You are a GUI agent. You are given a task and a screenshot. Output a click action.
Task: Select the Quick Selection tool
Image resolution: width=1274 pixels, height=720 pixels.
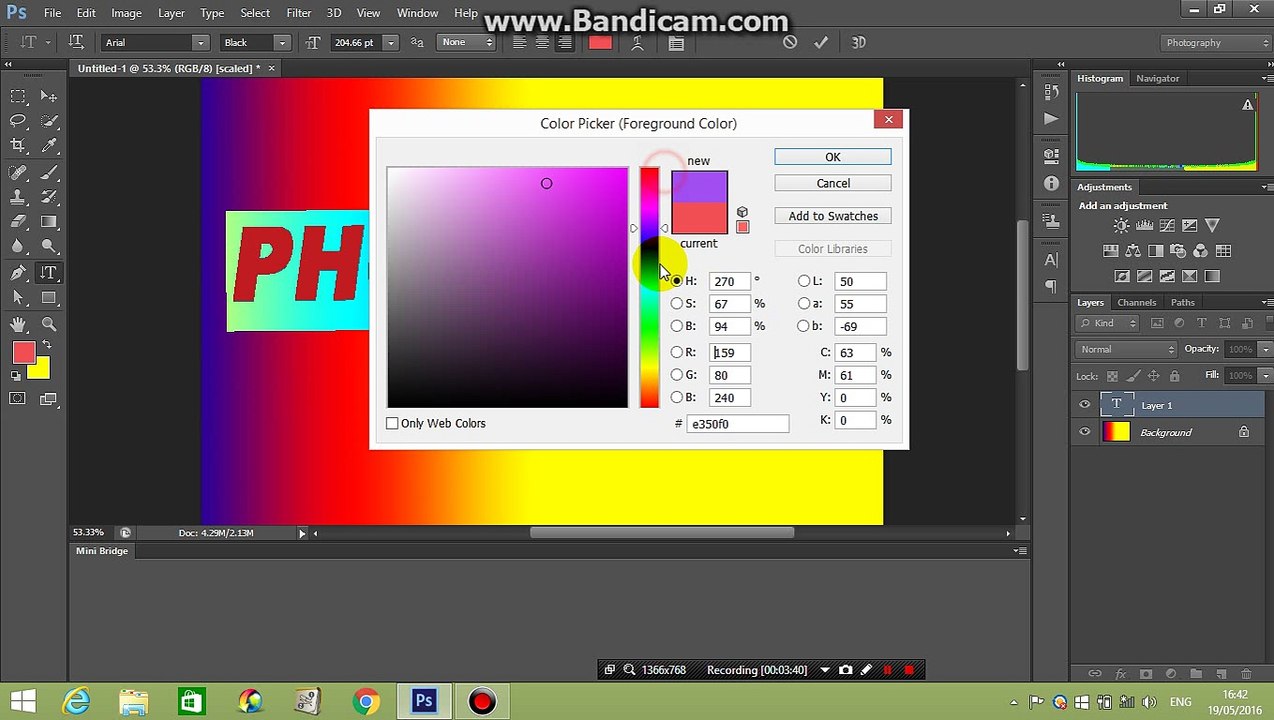click(48, 121)
